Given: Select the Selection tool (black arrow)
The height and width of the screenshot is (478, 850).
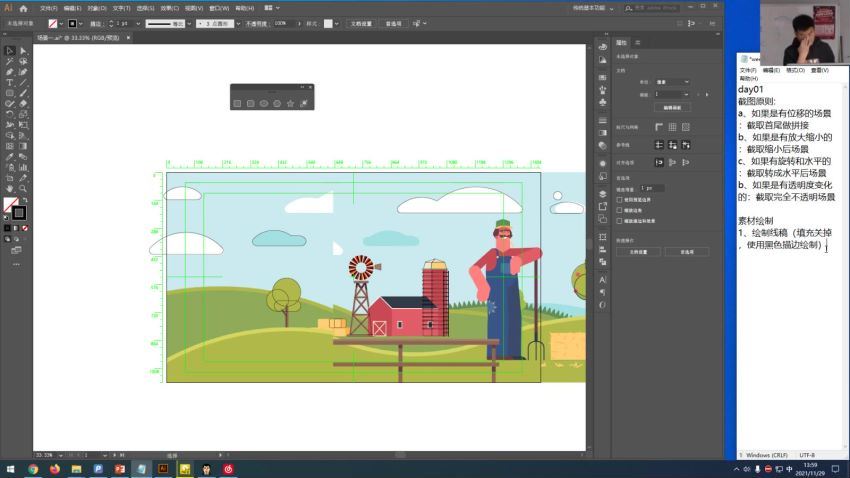Looking at the screenshot, I should 10,51.
